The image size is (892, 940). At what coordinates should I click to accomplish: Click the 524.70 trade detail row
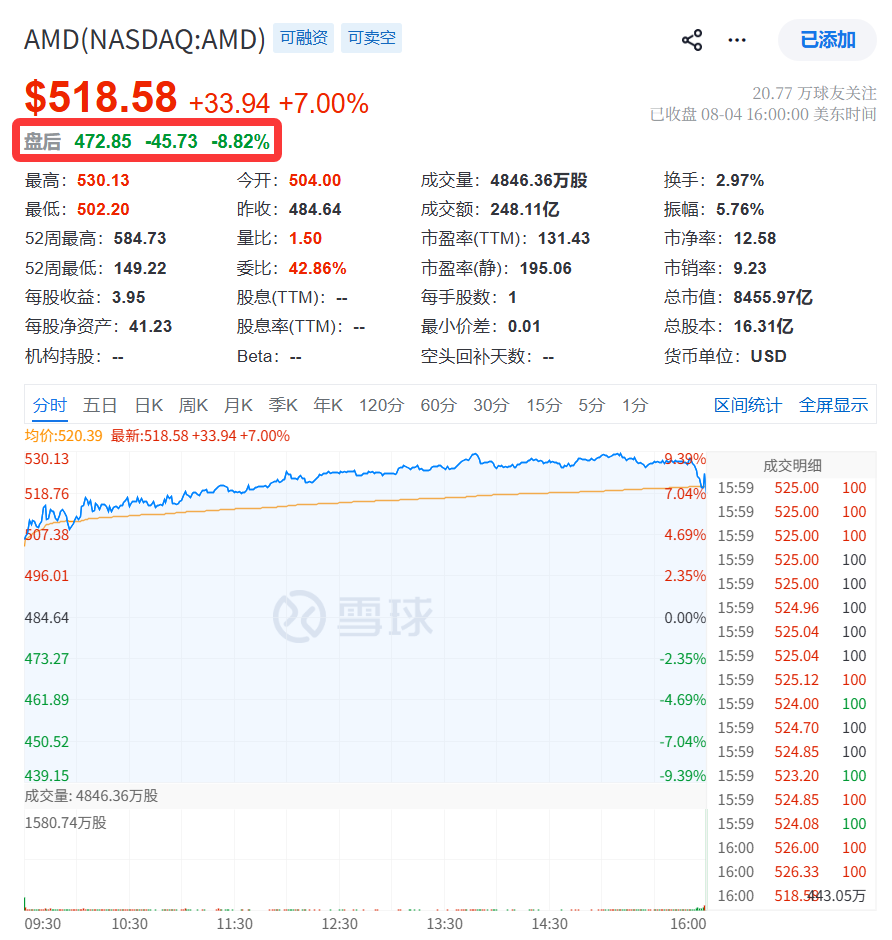(x=791, y=728)
